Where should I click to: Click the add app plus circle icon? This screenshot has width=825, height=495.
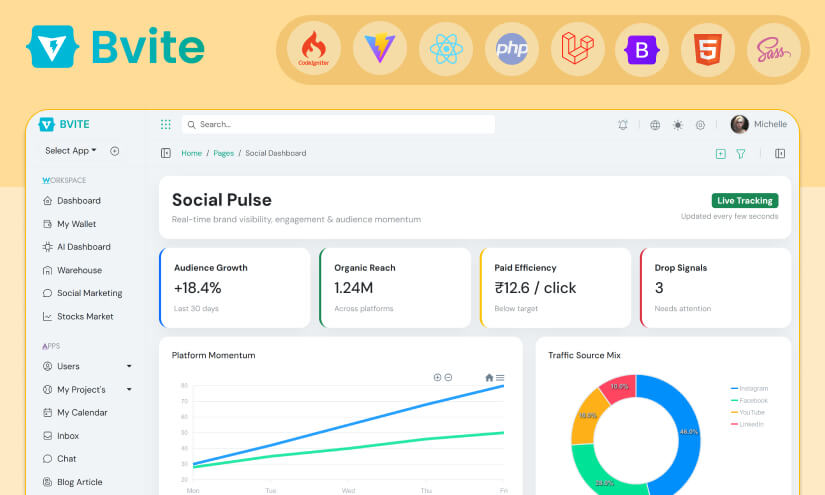pyautogui.click(x=115, y=151)
